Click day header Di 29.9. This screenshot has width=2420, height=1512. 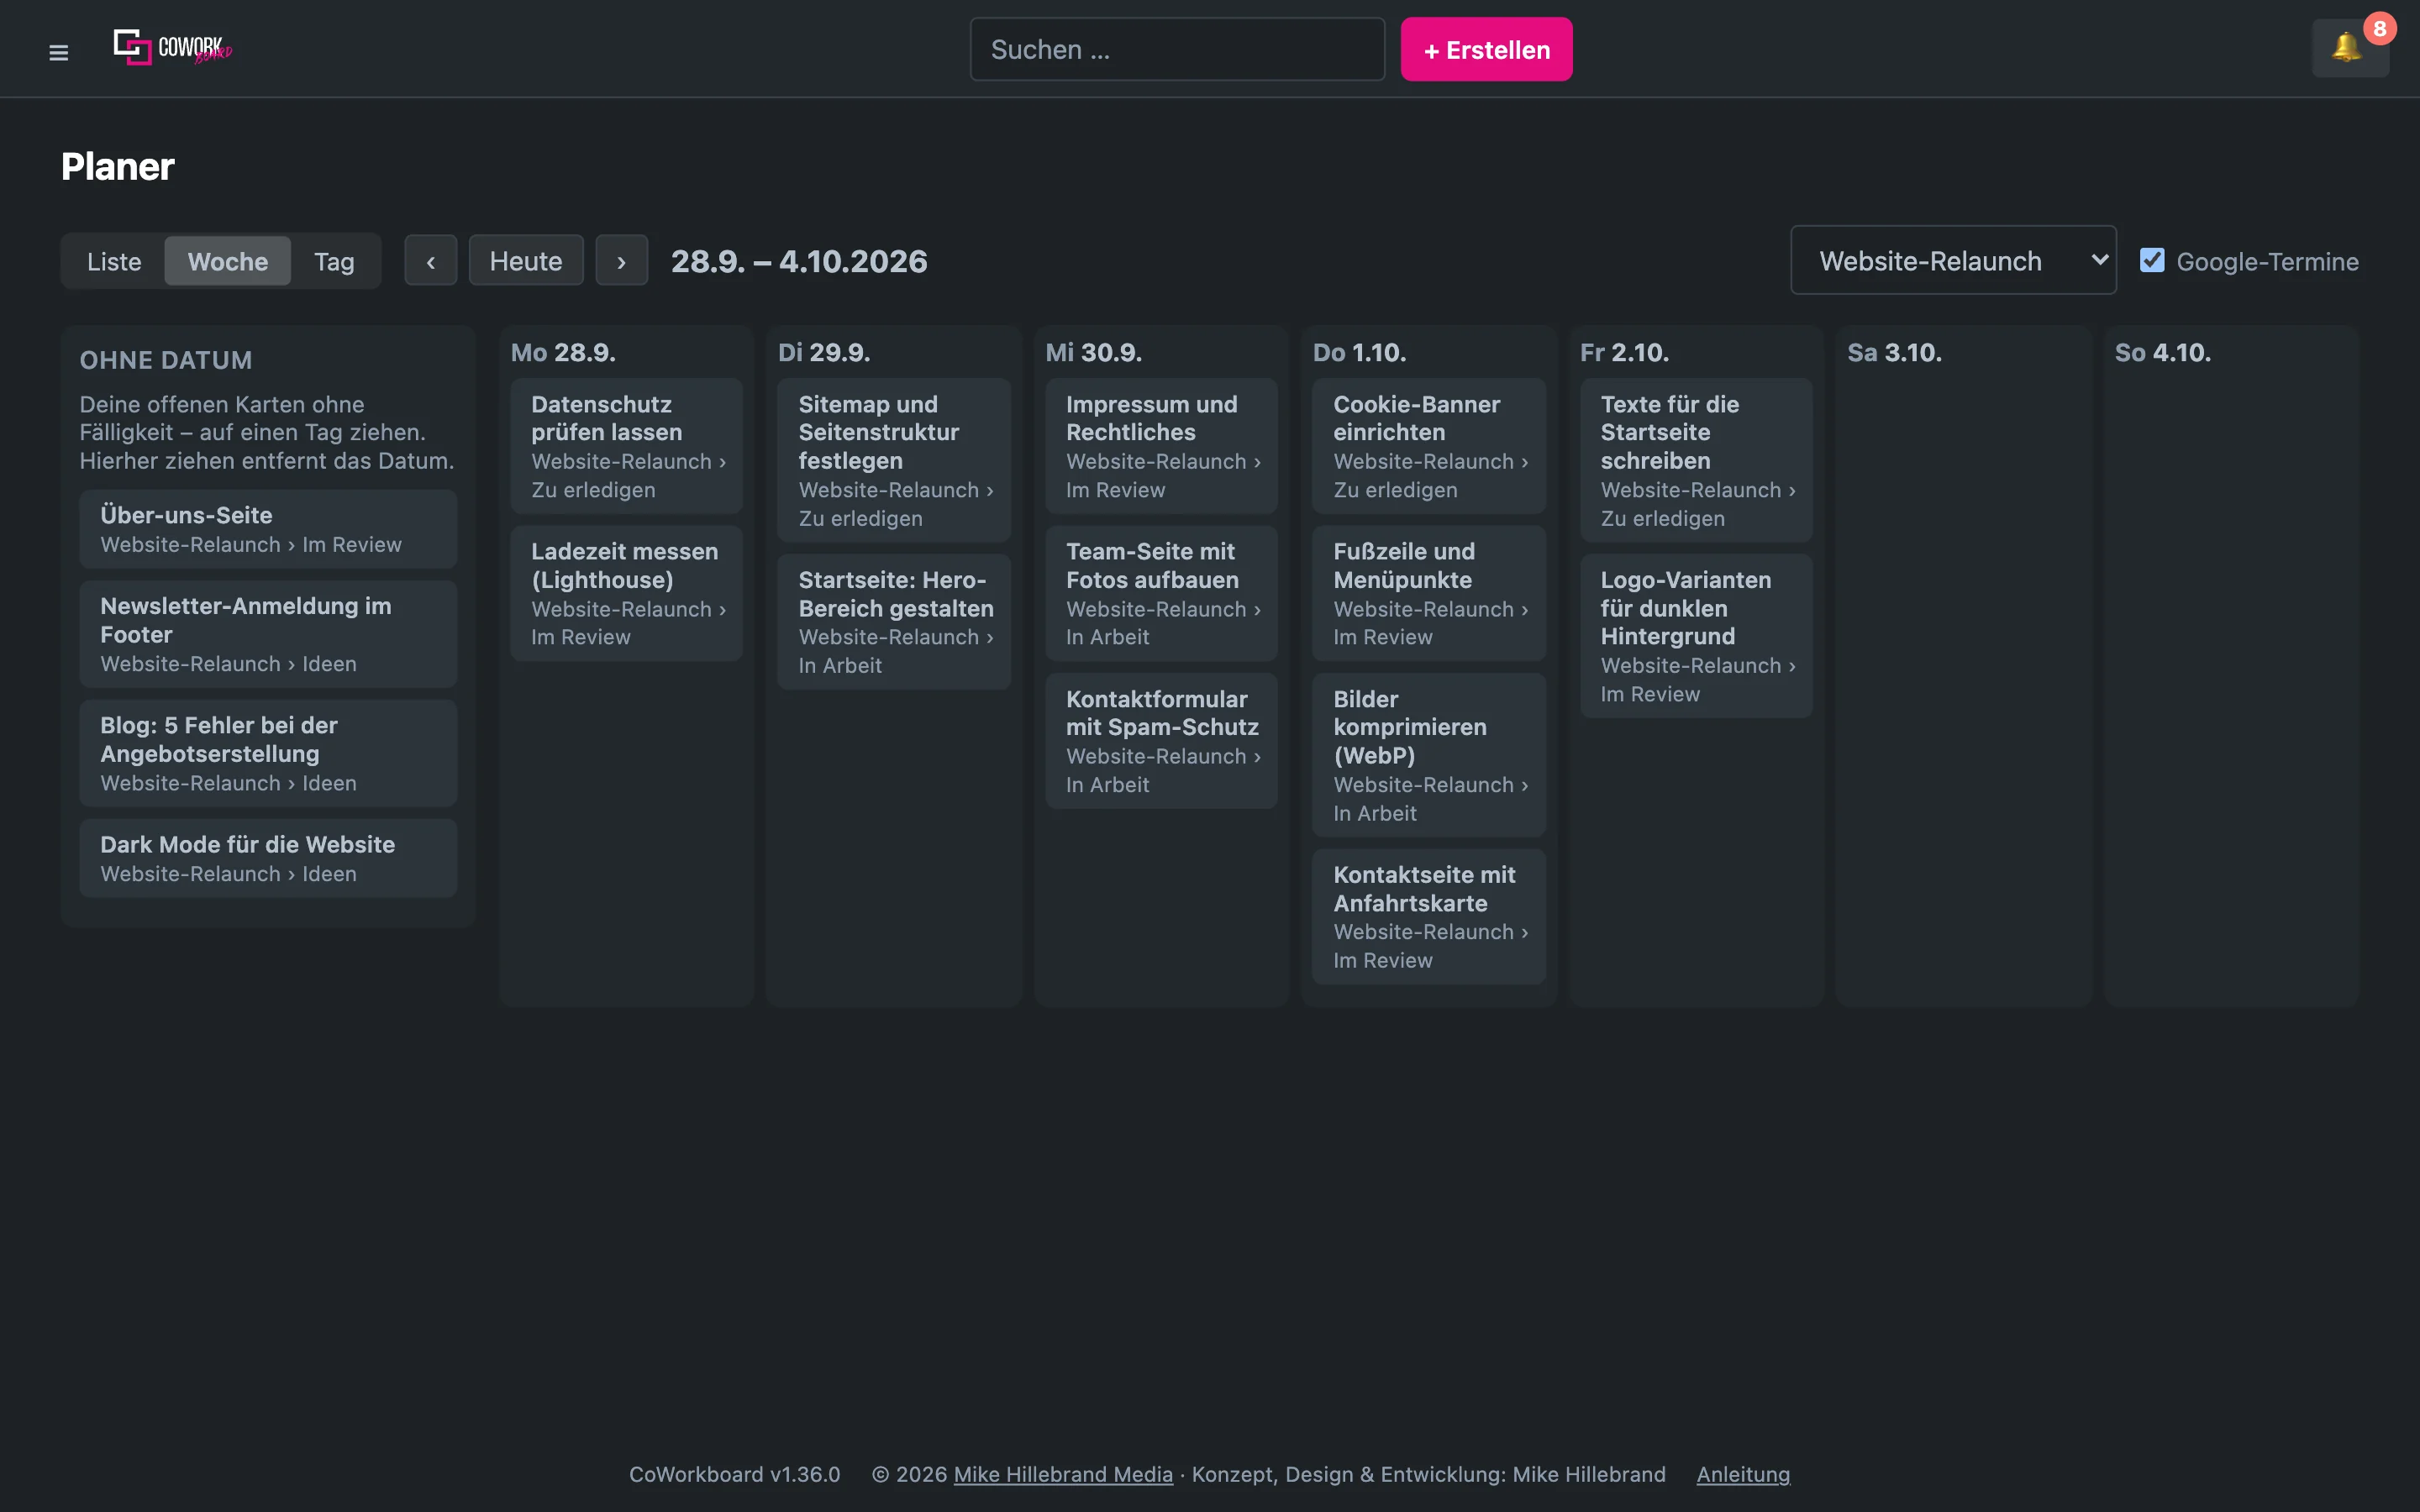tap(824, 352)
